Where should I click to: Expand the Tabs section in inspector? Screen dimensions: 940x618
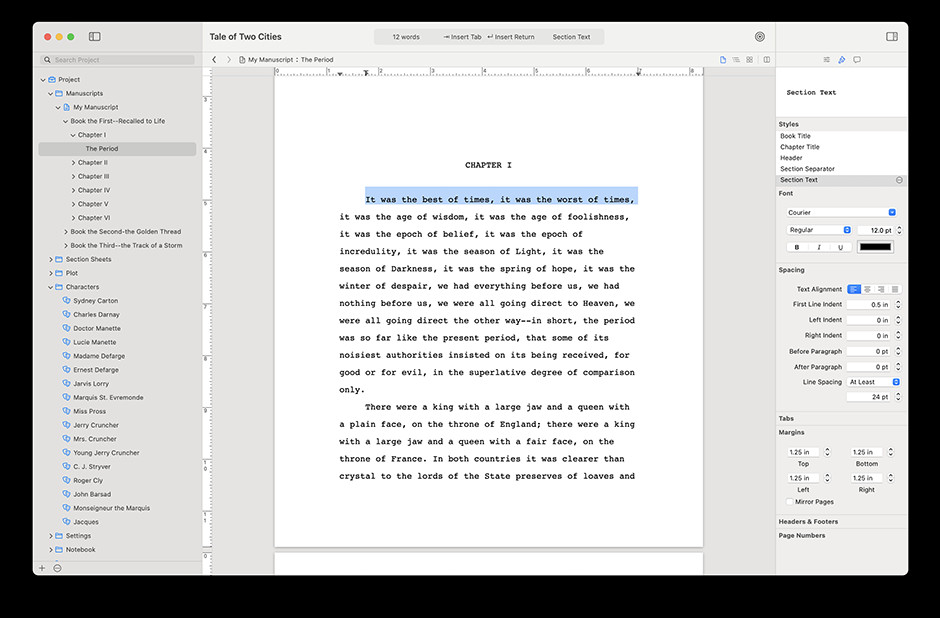[x=786, y=418]
